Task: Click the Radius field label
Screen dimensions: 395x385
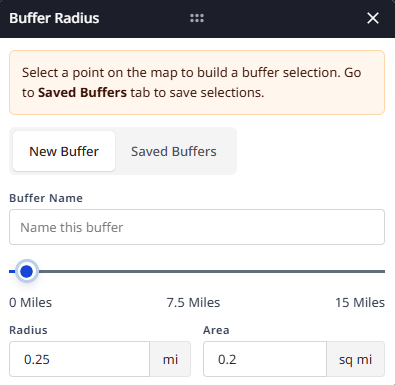Action: coord(28,330)
